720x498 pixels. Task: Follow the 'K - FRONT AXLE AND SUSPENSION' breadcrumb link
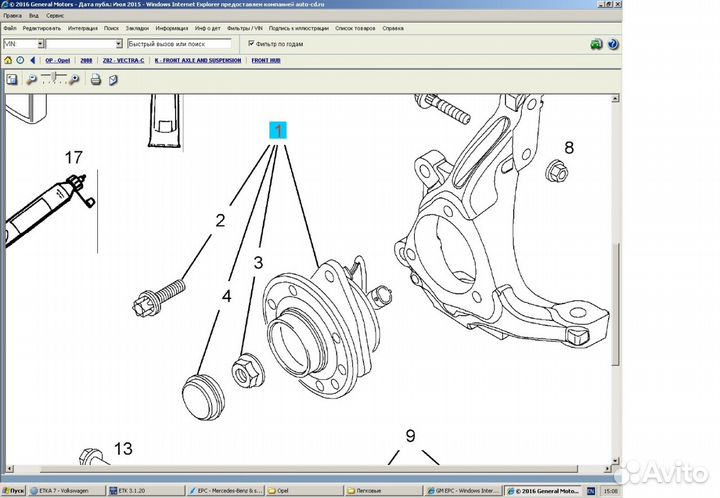tap(196, 61)
